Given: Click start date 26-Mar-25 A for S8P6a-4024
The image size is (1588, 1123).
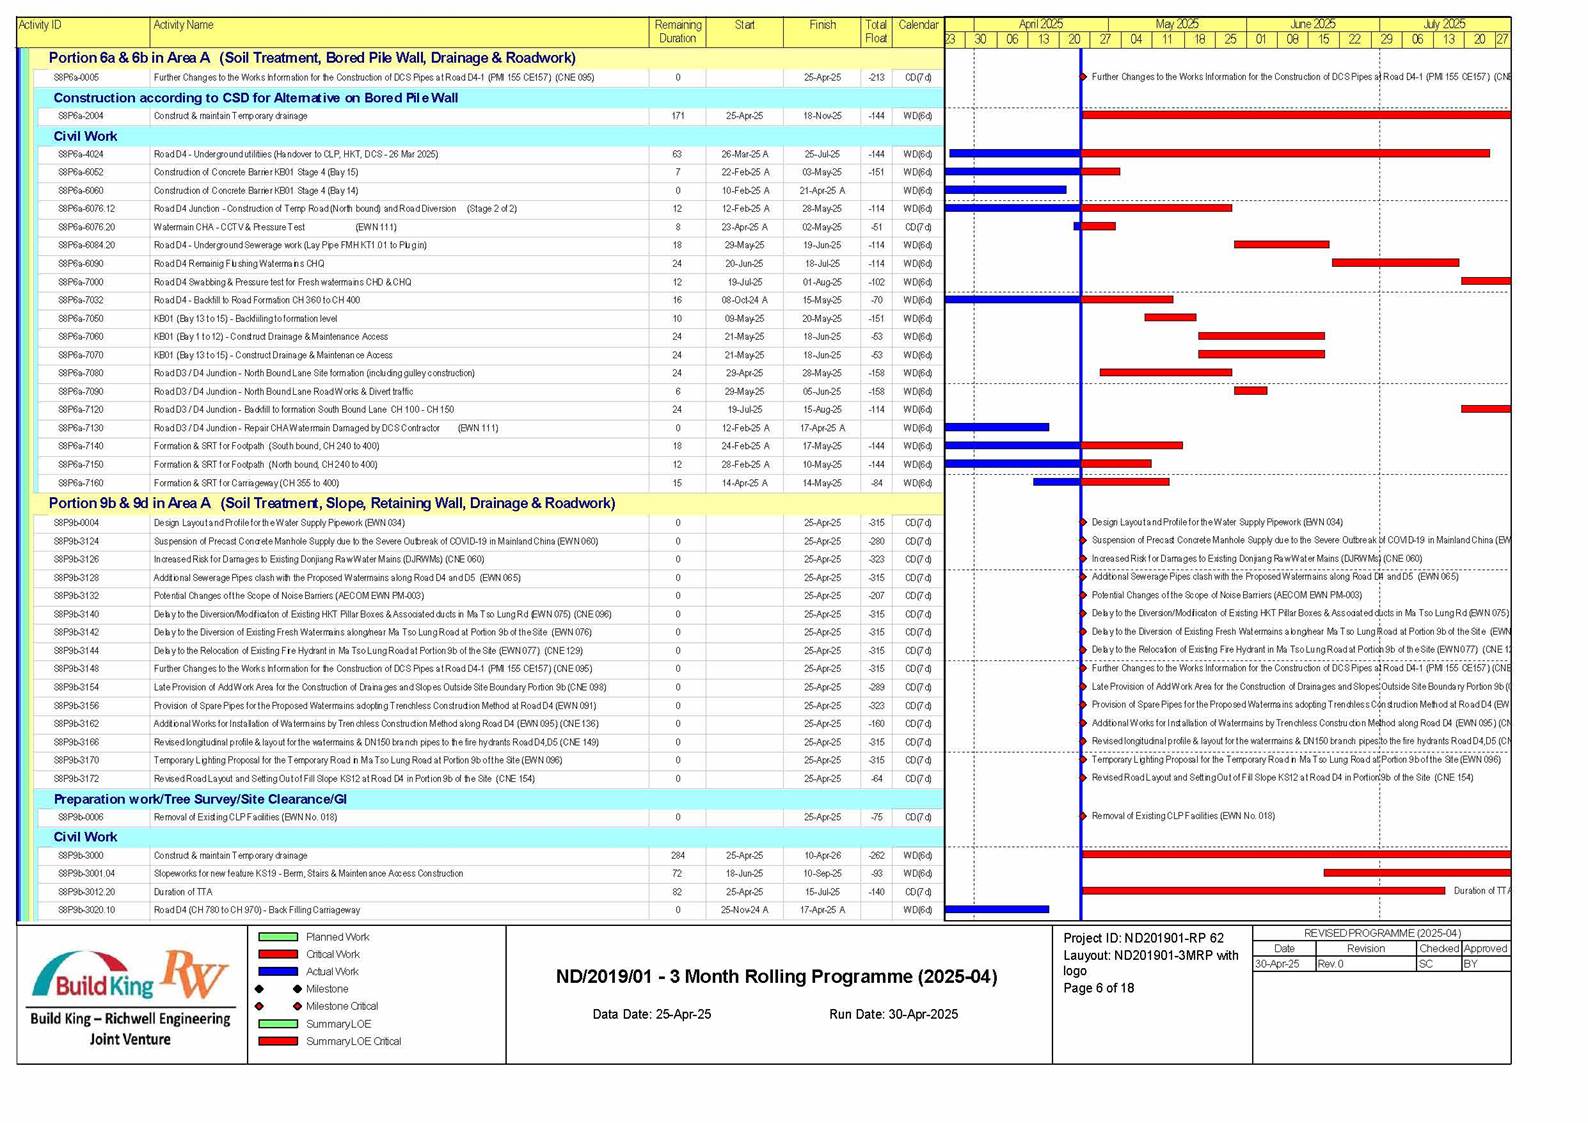Looking at the screenshot, I should click(x=745, y=154).
